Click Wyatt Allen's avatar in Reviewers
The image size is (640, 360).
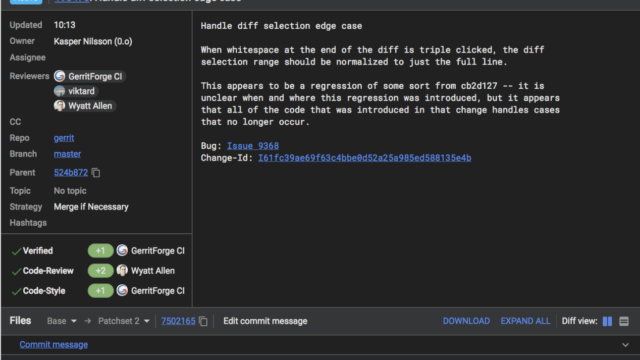(x=60, y=106)
